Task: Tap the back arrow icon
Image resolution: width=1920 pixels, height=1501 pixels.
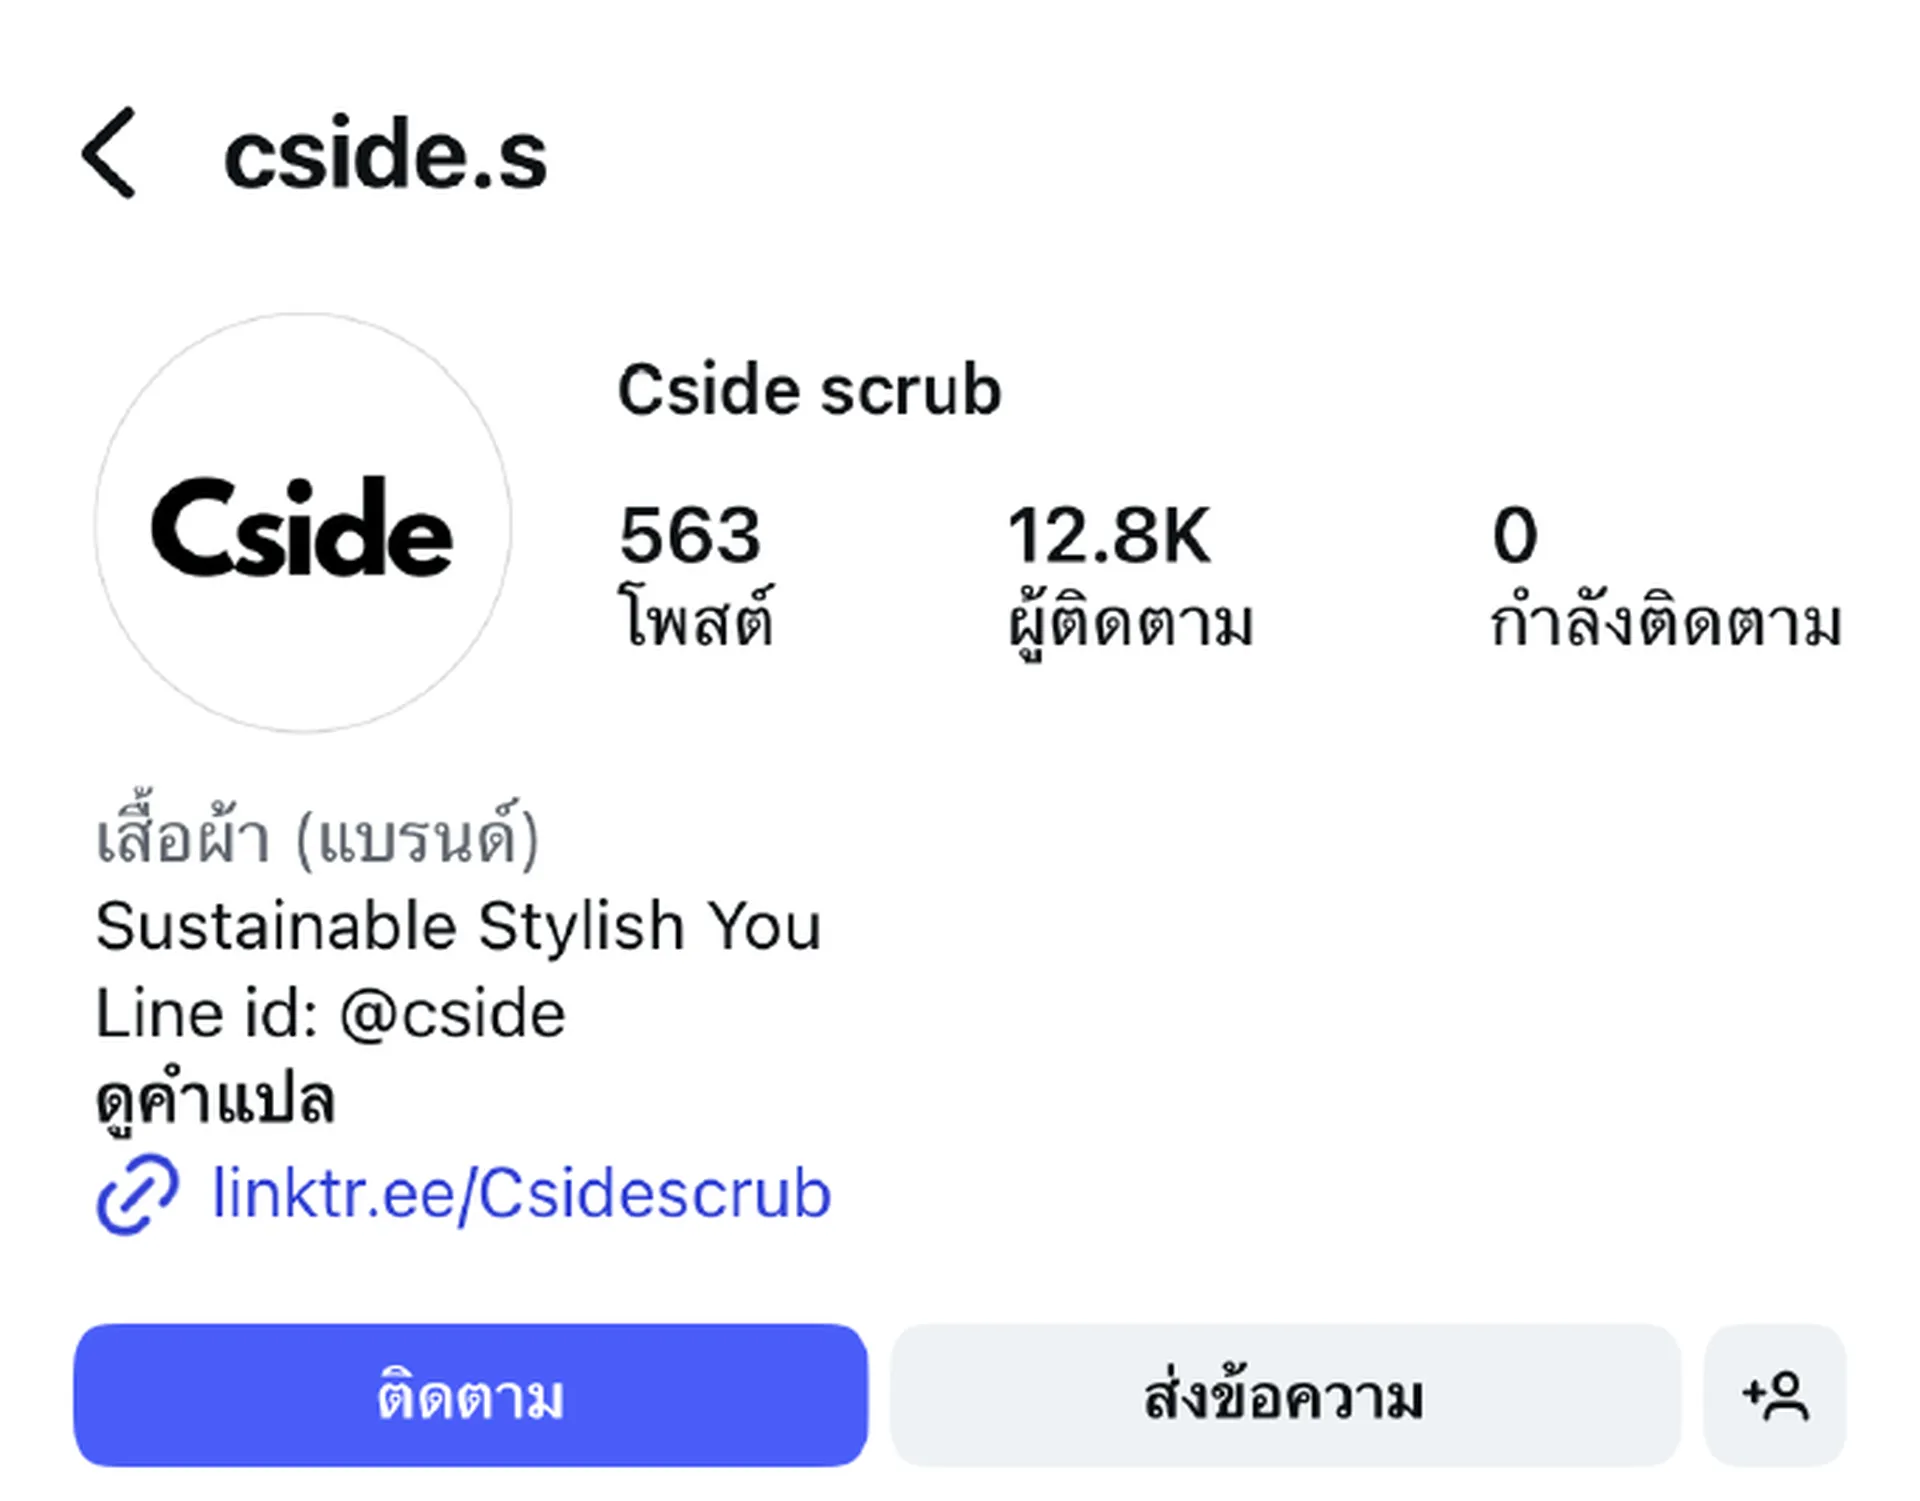Action: [x=109, y=153]
